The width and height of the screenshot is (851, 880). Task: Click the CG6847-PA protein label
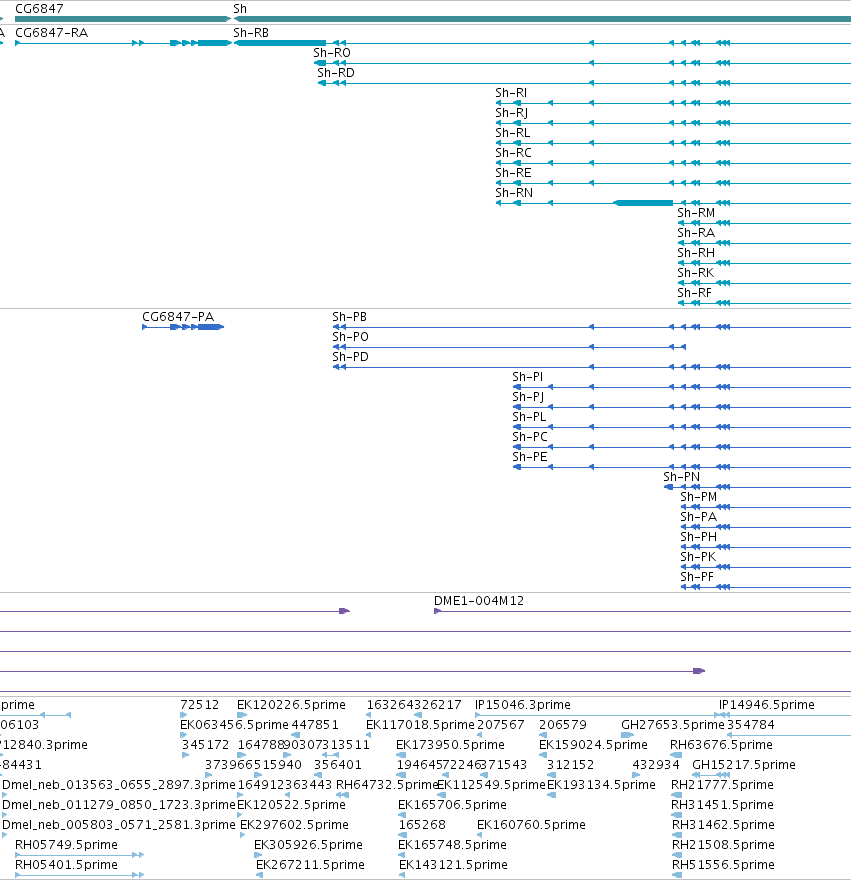[178, 317]
